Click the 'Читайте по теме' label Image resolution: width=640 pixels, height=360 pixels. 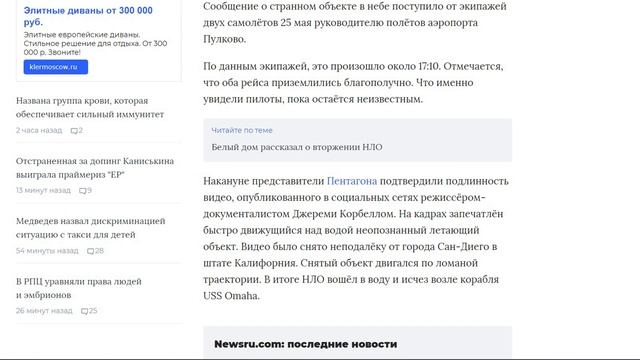242,130
